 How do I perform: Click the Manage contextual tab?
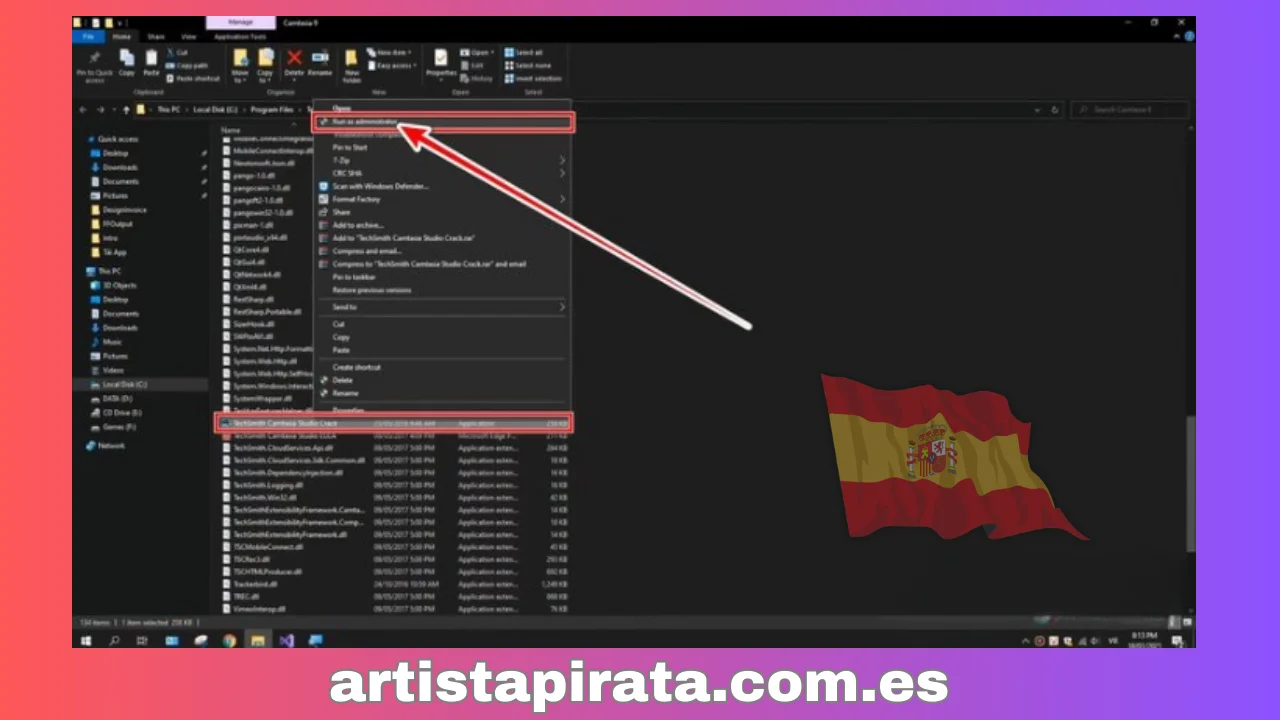coord(241,22)
